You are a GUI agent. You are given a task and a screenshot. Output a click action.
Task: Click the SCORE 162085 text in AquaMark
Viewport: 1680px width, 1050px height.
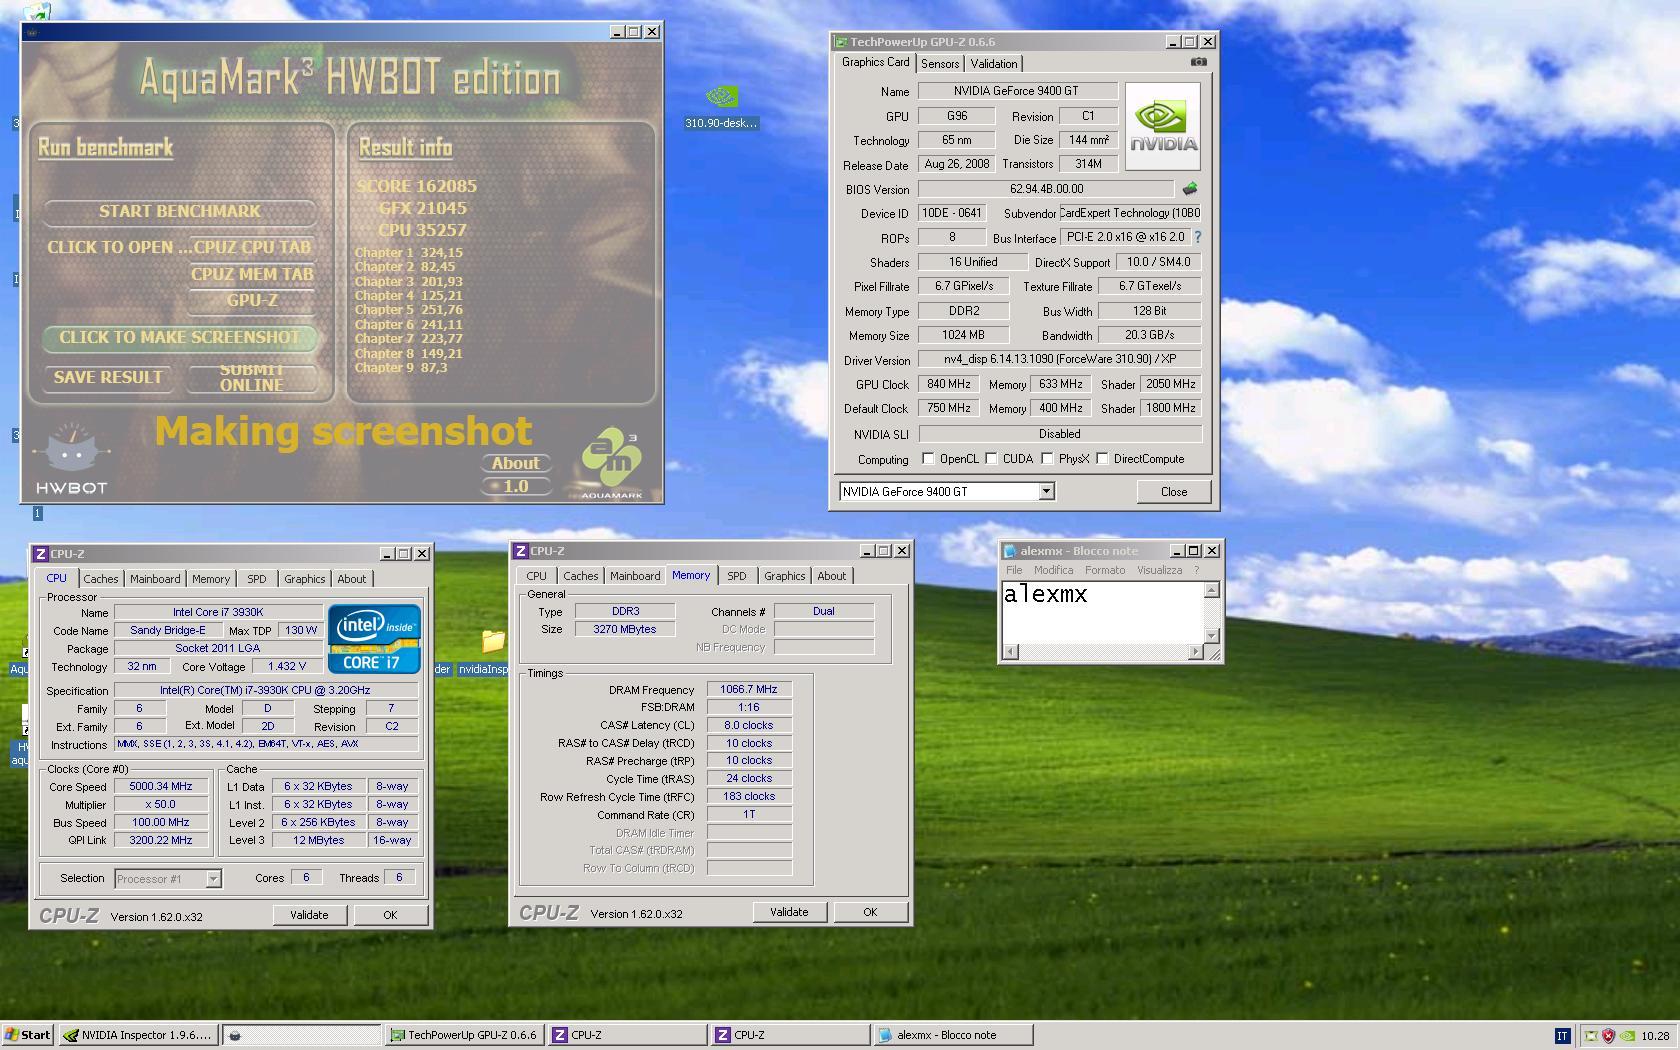click(x=417, y=186)
